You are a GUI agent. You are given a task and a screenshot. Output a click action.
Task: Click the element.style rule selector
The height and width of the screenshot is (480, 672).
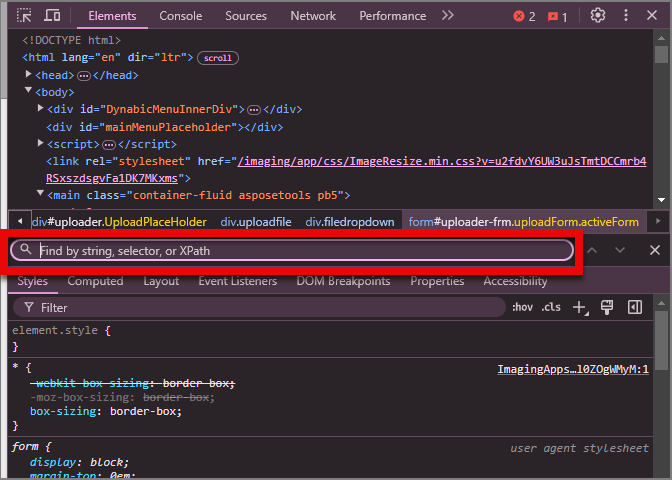click(55, 330)
